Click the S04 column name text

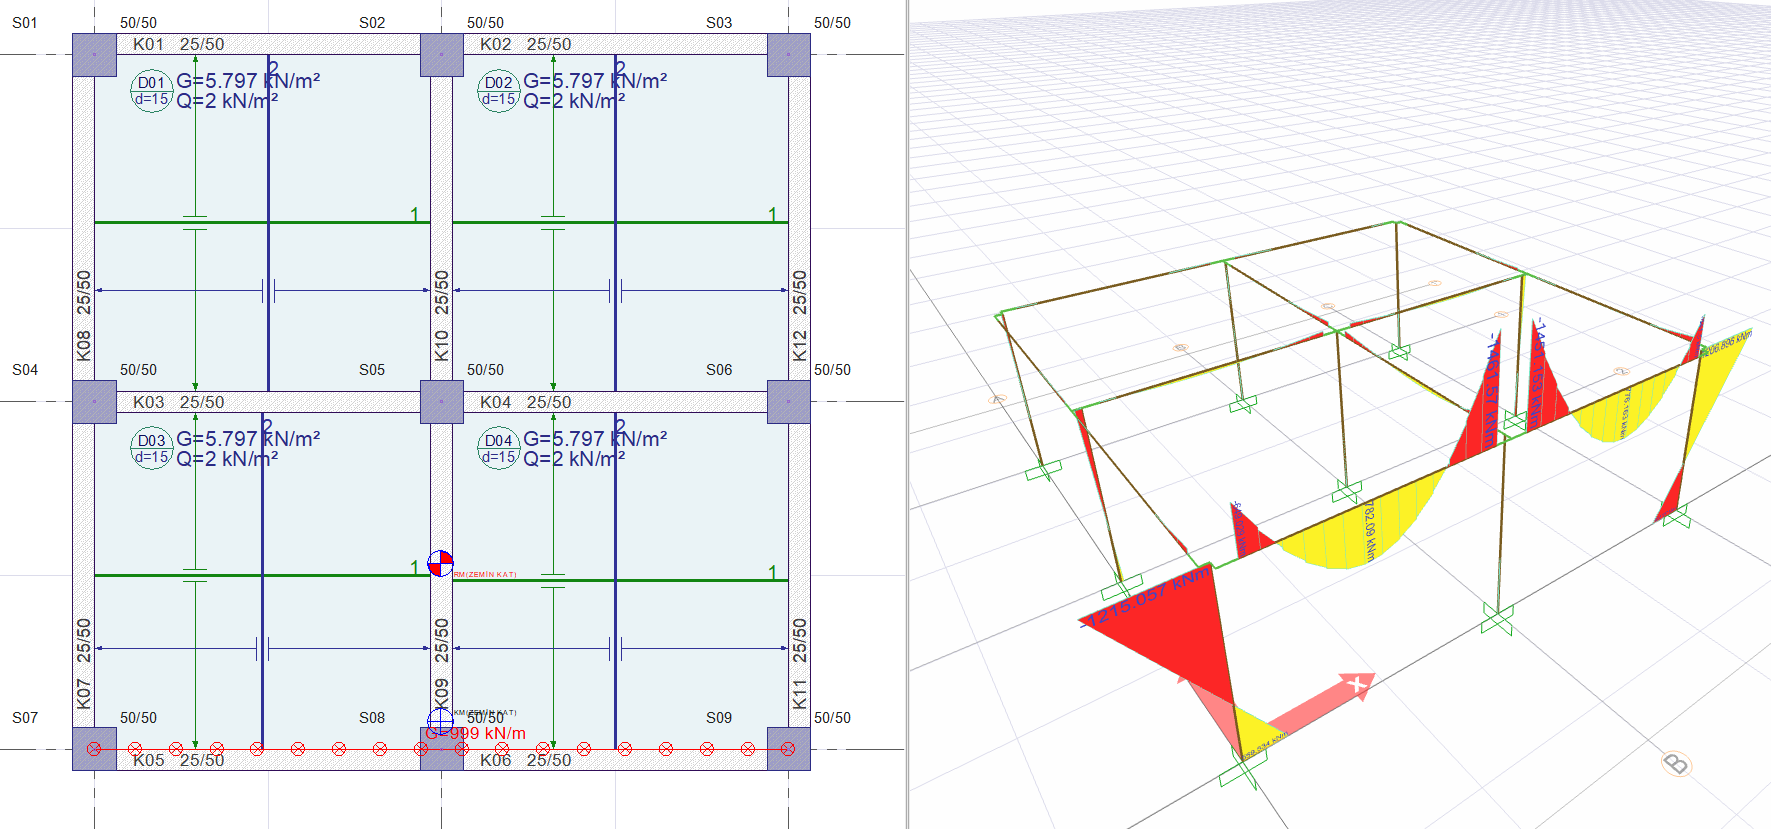[25, 370]
